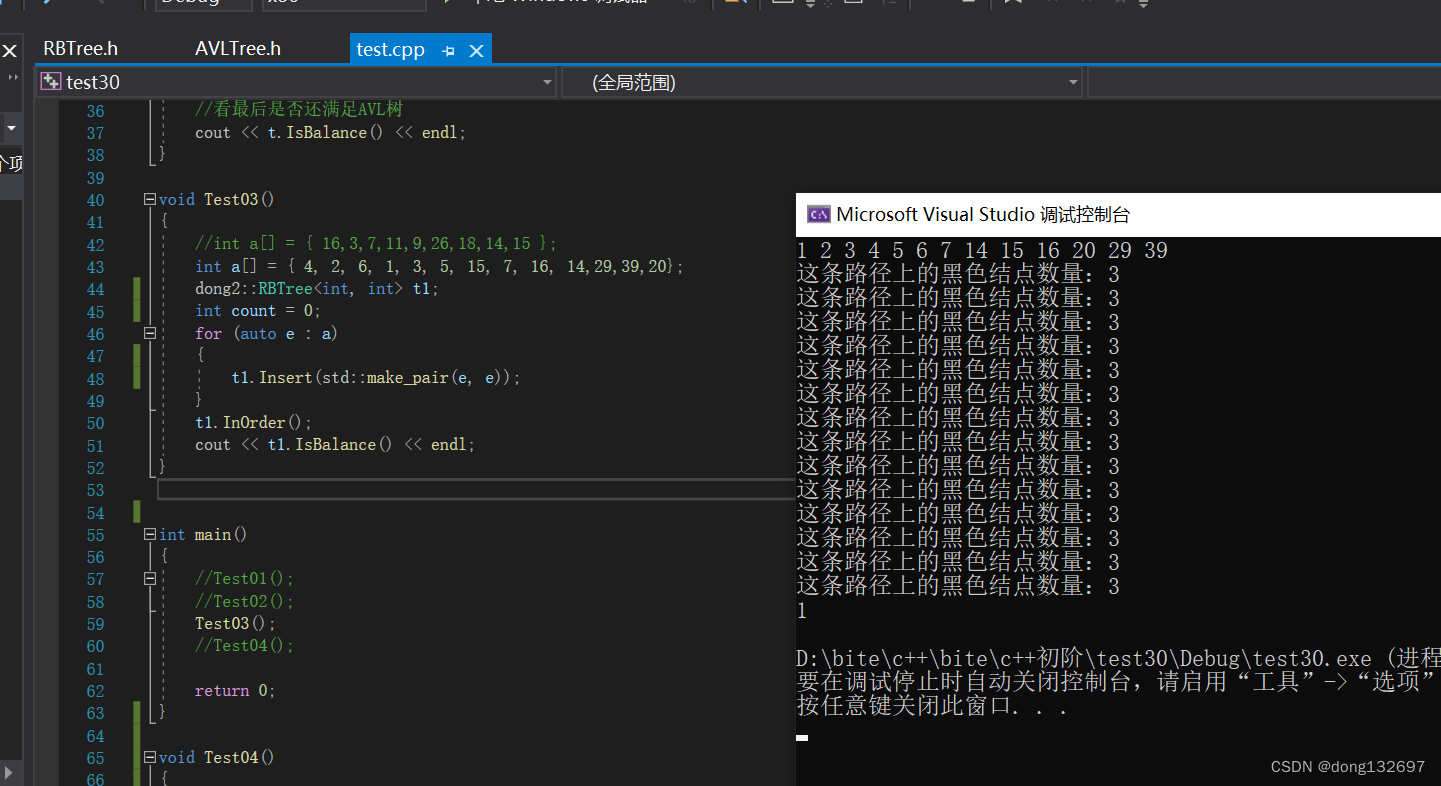The width and height of the screenshot is (1441, 786).
Task: Click the t1.InOrder() line
Action: (254, 422)
